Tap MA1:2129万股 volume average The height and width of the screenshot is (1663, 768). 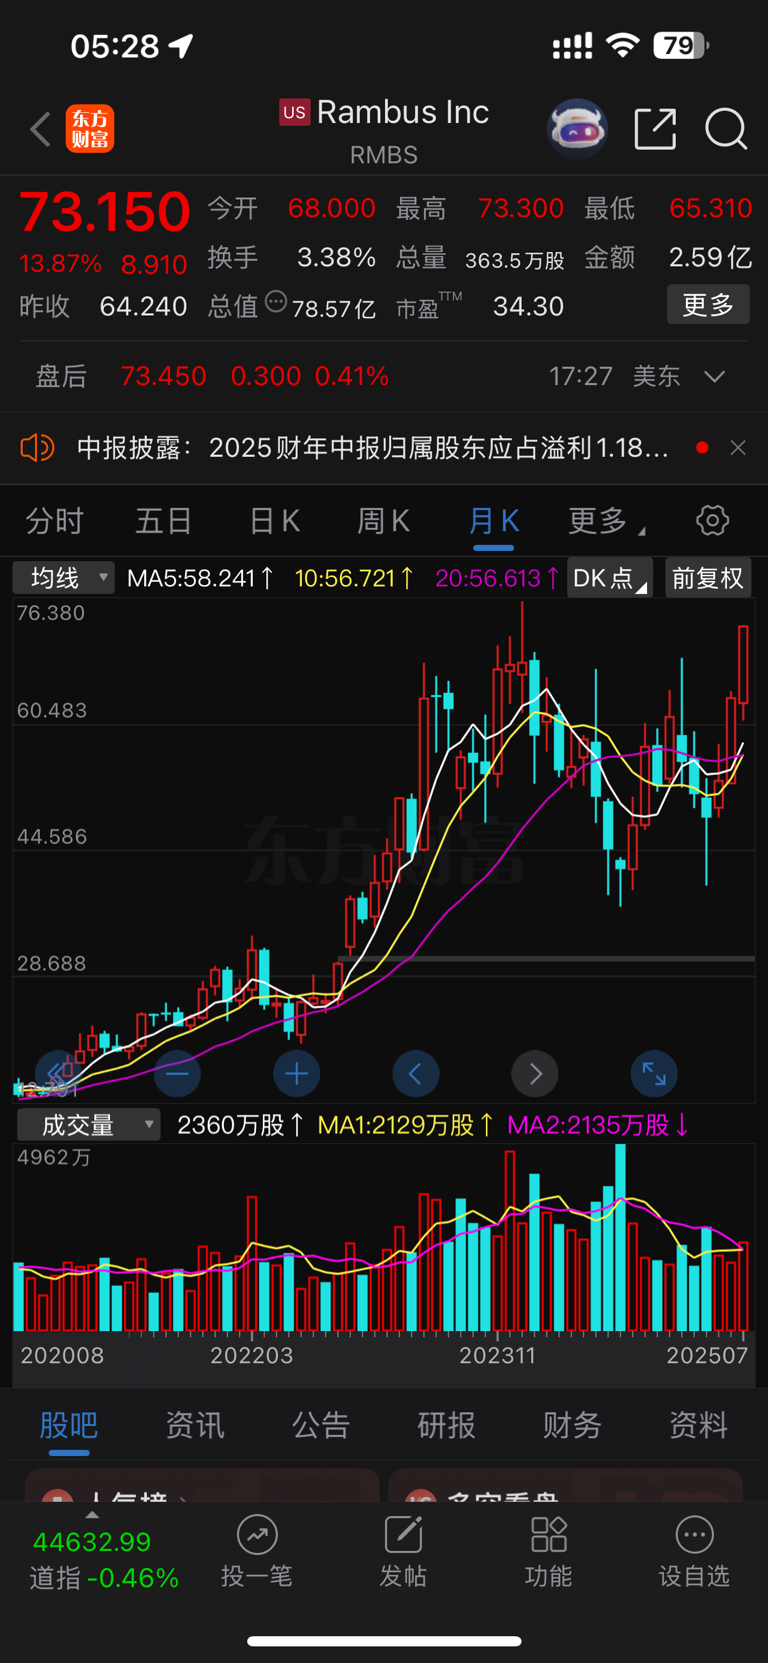coord(406,1125)
